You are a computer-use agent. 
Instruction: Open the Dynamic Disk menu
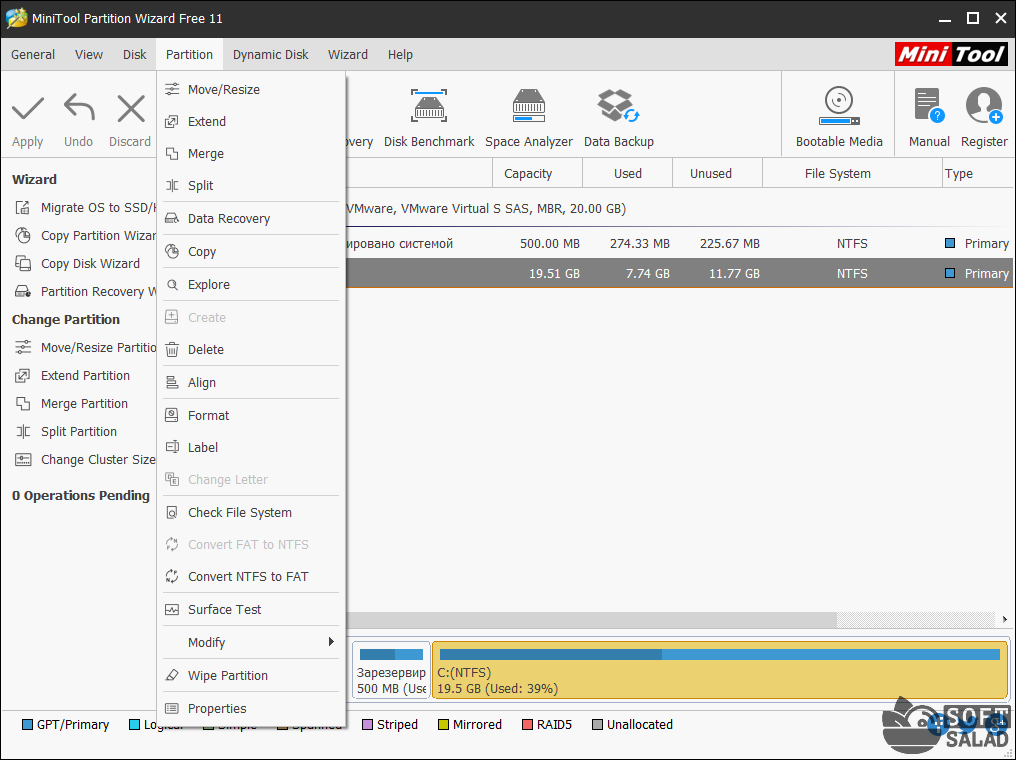(271, 55)
